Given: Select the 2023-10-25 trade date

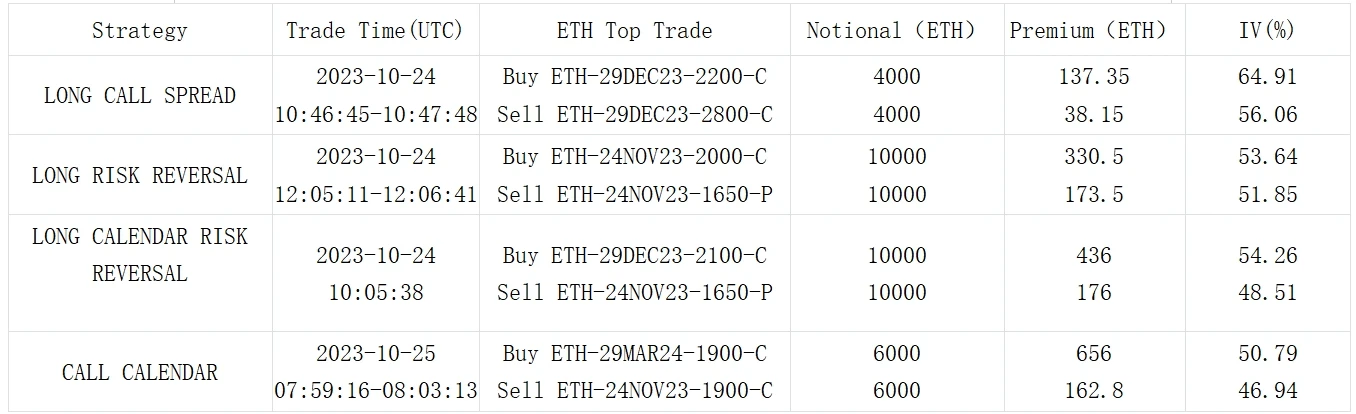Looking at the screenshot, I should (376, 354).
